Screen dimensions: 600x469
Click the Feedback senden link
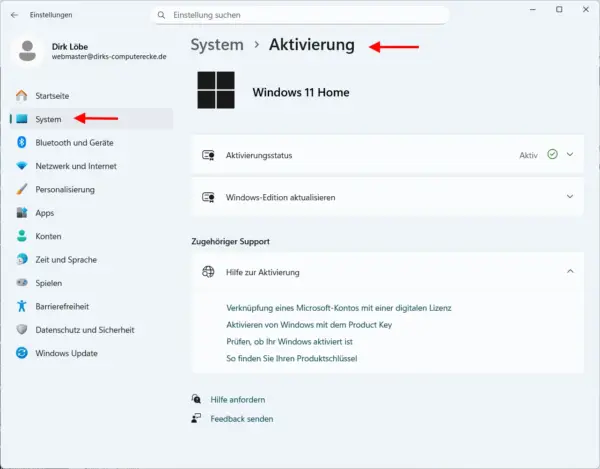242,419
